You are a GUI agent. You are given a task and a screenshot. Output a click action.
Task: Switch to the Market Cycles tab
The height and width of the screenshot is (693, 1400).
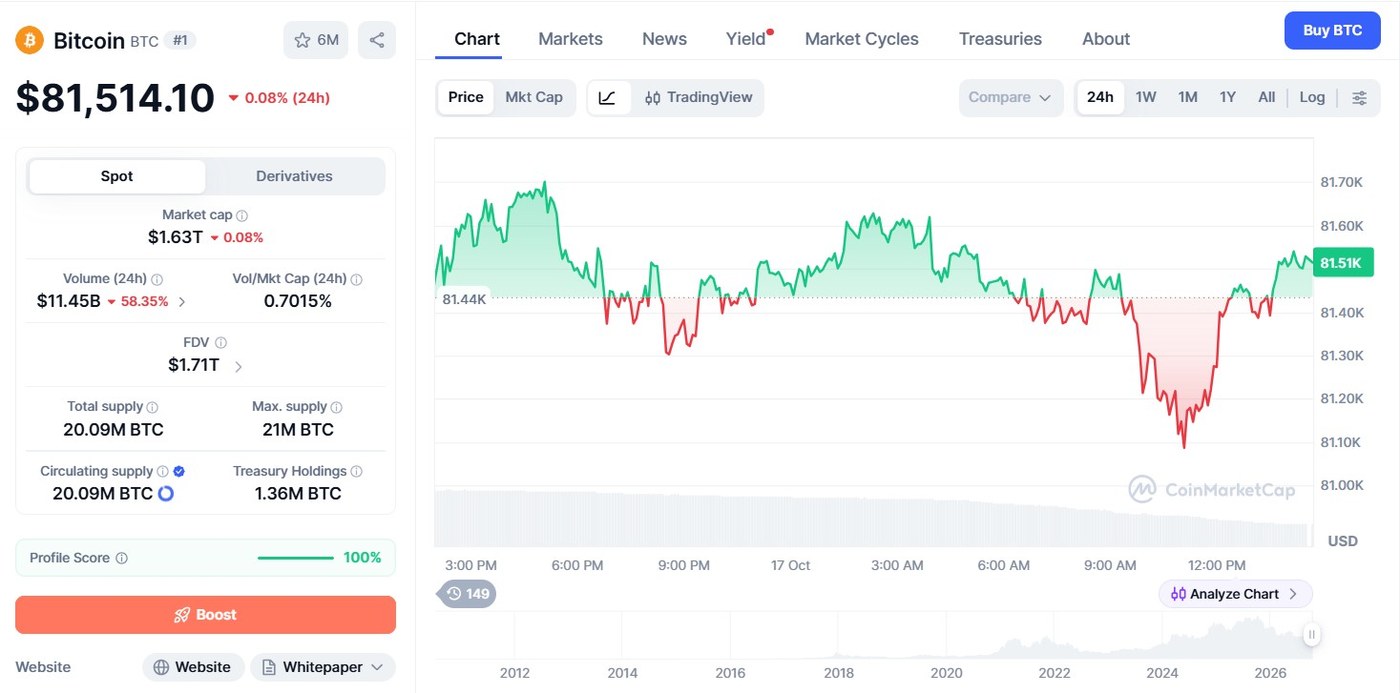(x=862, y=39)
